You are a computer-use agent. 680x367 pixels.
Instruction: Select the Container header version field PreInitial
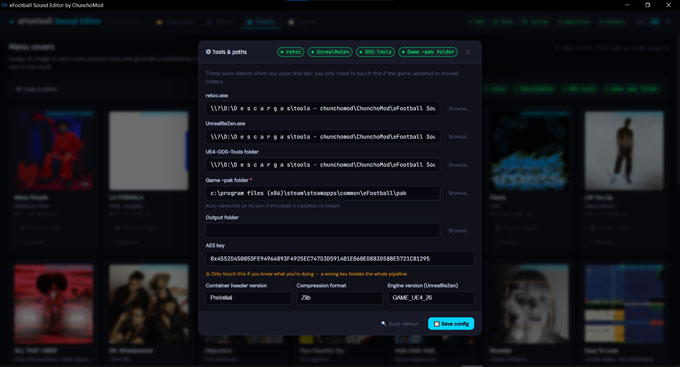(x=248, y=298)
